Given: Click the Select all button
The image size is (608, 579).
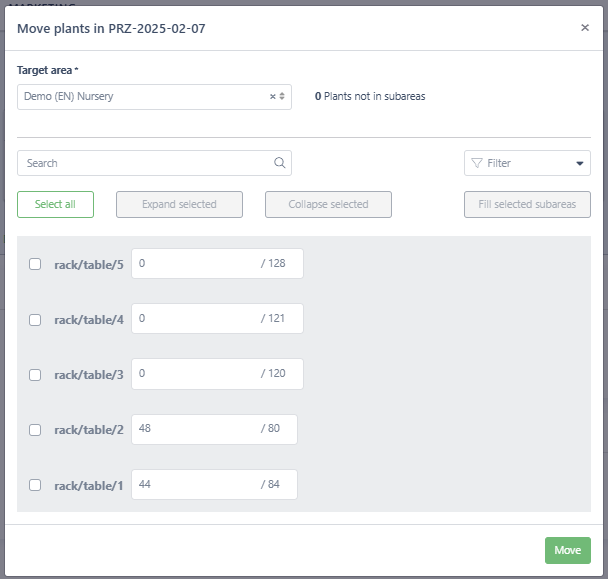Looking at the screenshot, I should coord(55,204).
